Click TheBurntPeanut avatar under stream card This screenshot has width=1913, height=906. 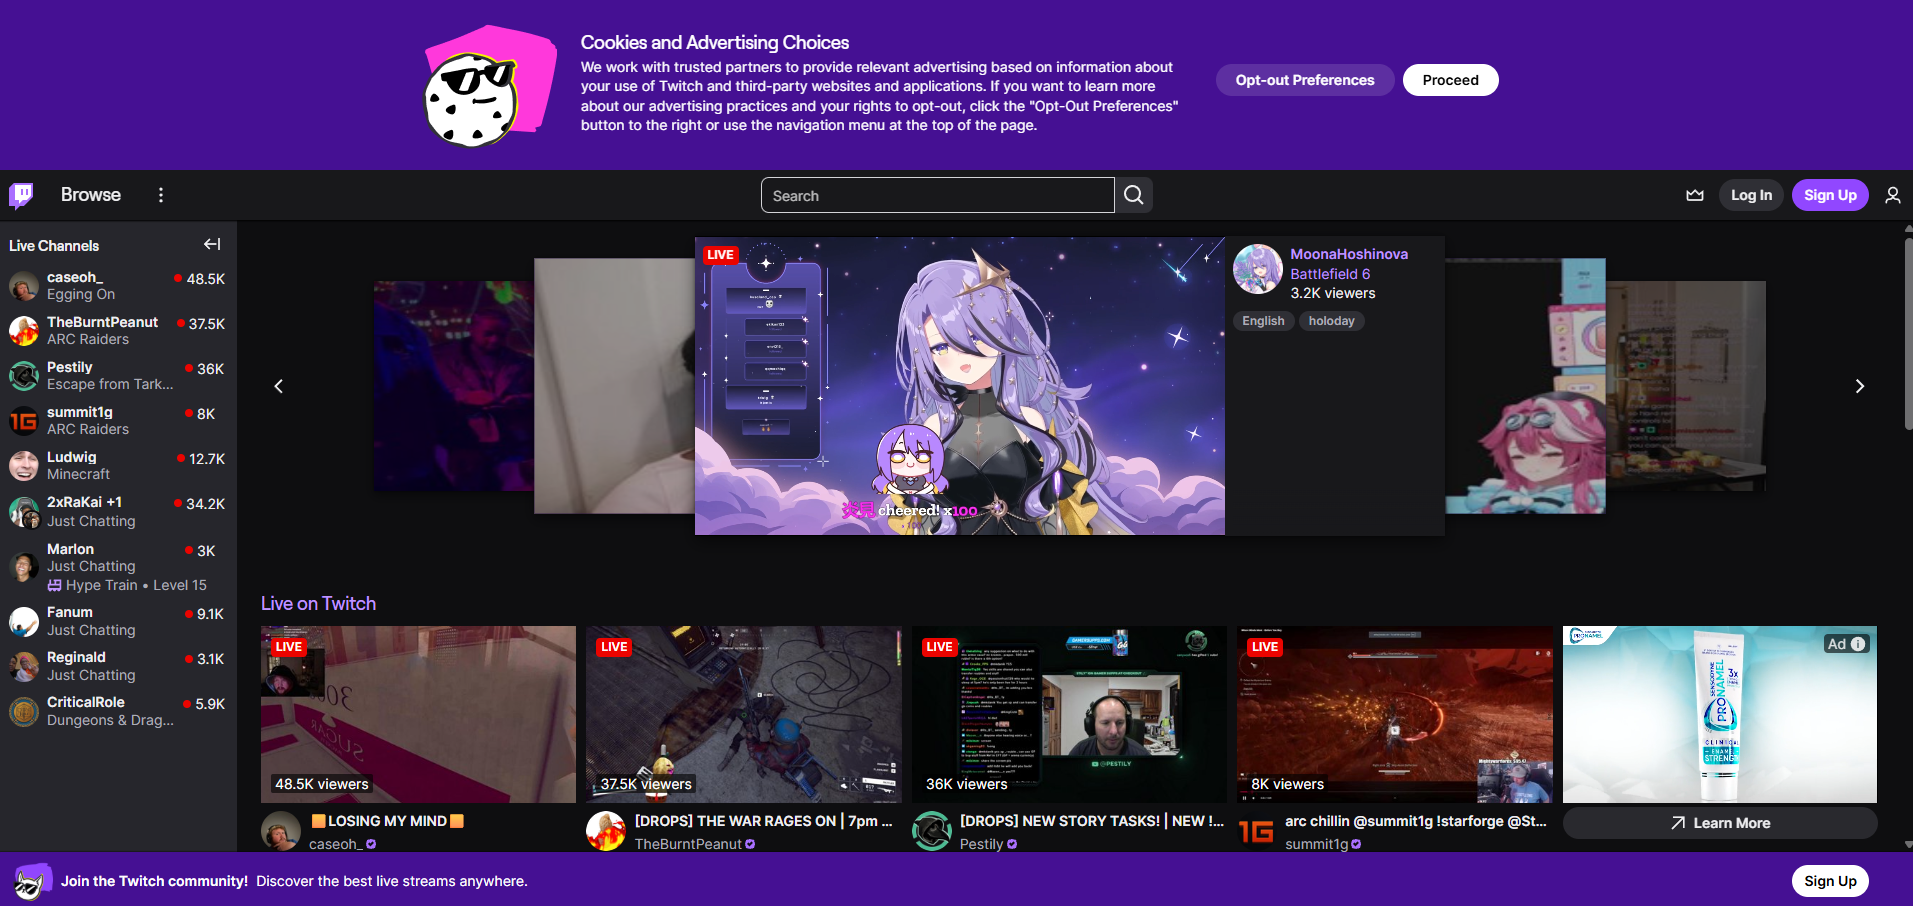click(x=606, y=831)
